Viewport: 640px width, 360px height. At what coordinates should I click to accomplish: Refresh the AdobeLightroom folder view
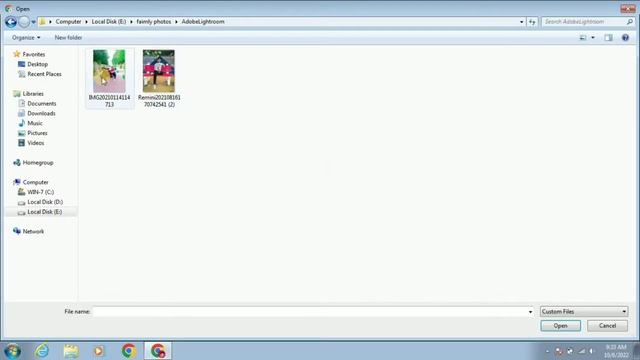point(532,22)
